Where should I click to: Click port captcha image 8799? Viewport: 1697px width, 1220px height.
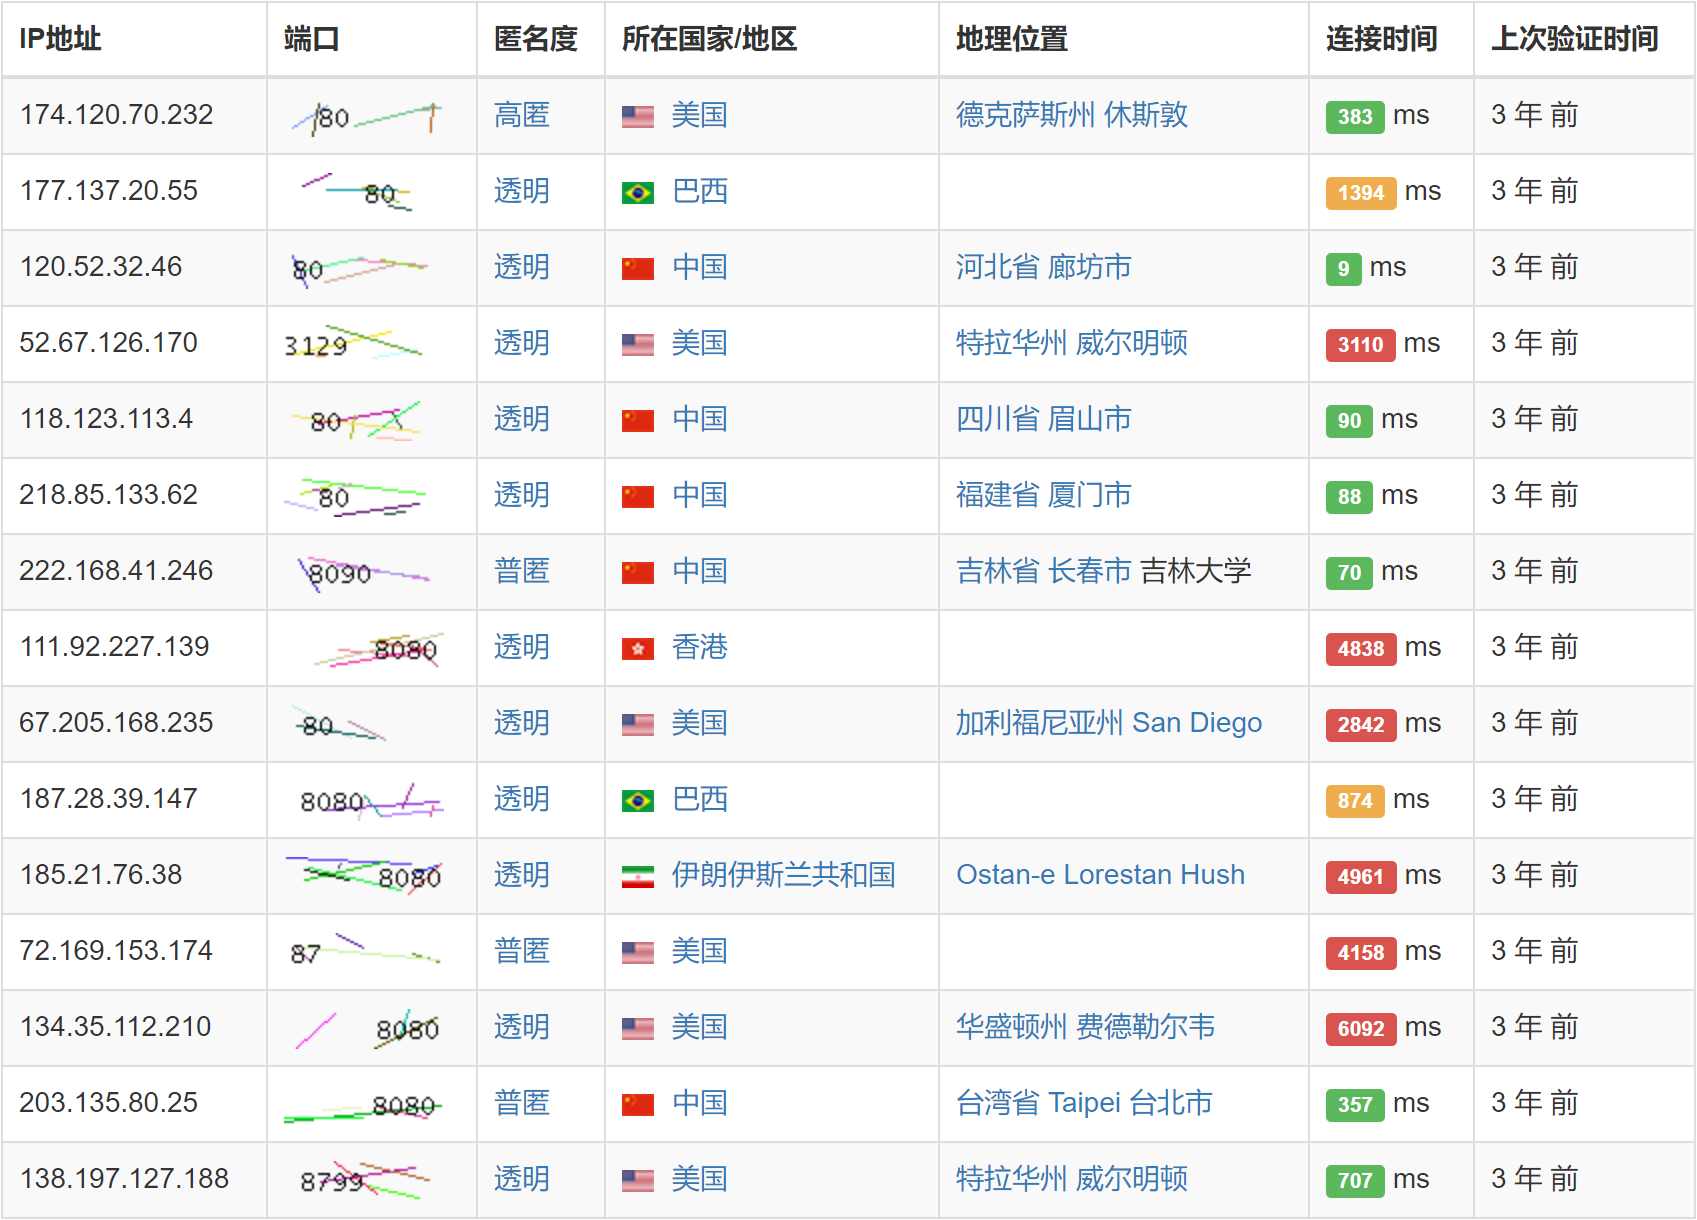[x=364, y=1180]
